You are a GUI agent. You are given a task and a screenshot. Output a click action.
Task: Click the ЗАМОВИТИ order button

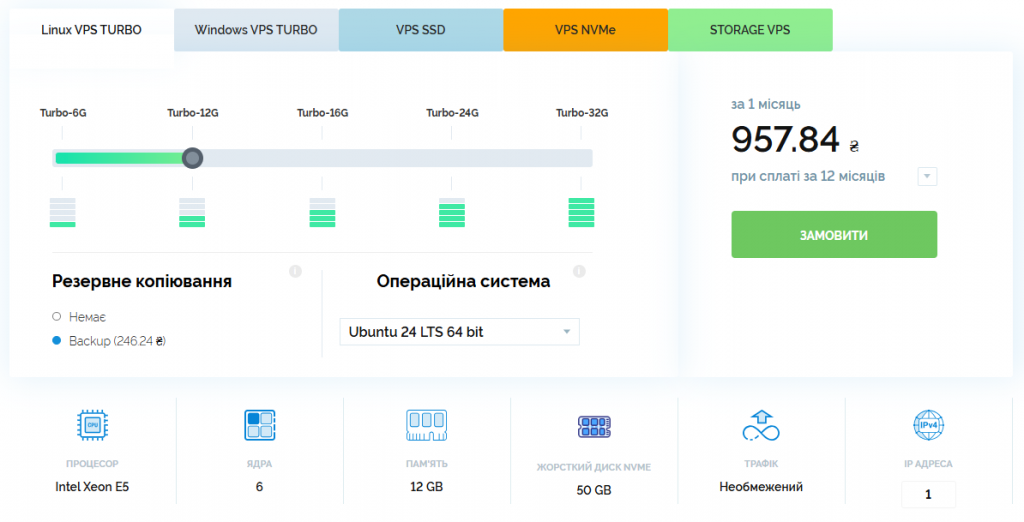pyautogui.click(x=834, y=235)
